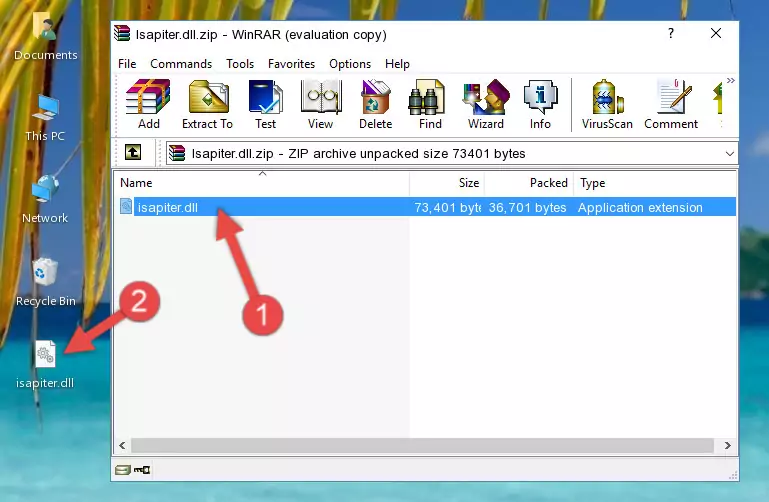
Task: Expand hidden toolbar items chevron
Action: click(x=731, y=80)
